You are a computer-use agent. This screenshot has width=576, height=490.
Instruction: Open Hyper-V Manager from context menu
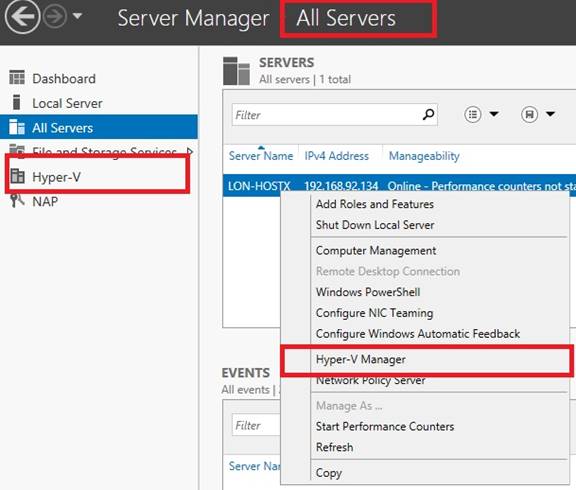coord(361,359)
